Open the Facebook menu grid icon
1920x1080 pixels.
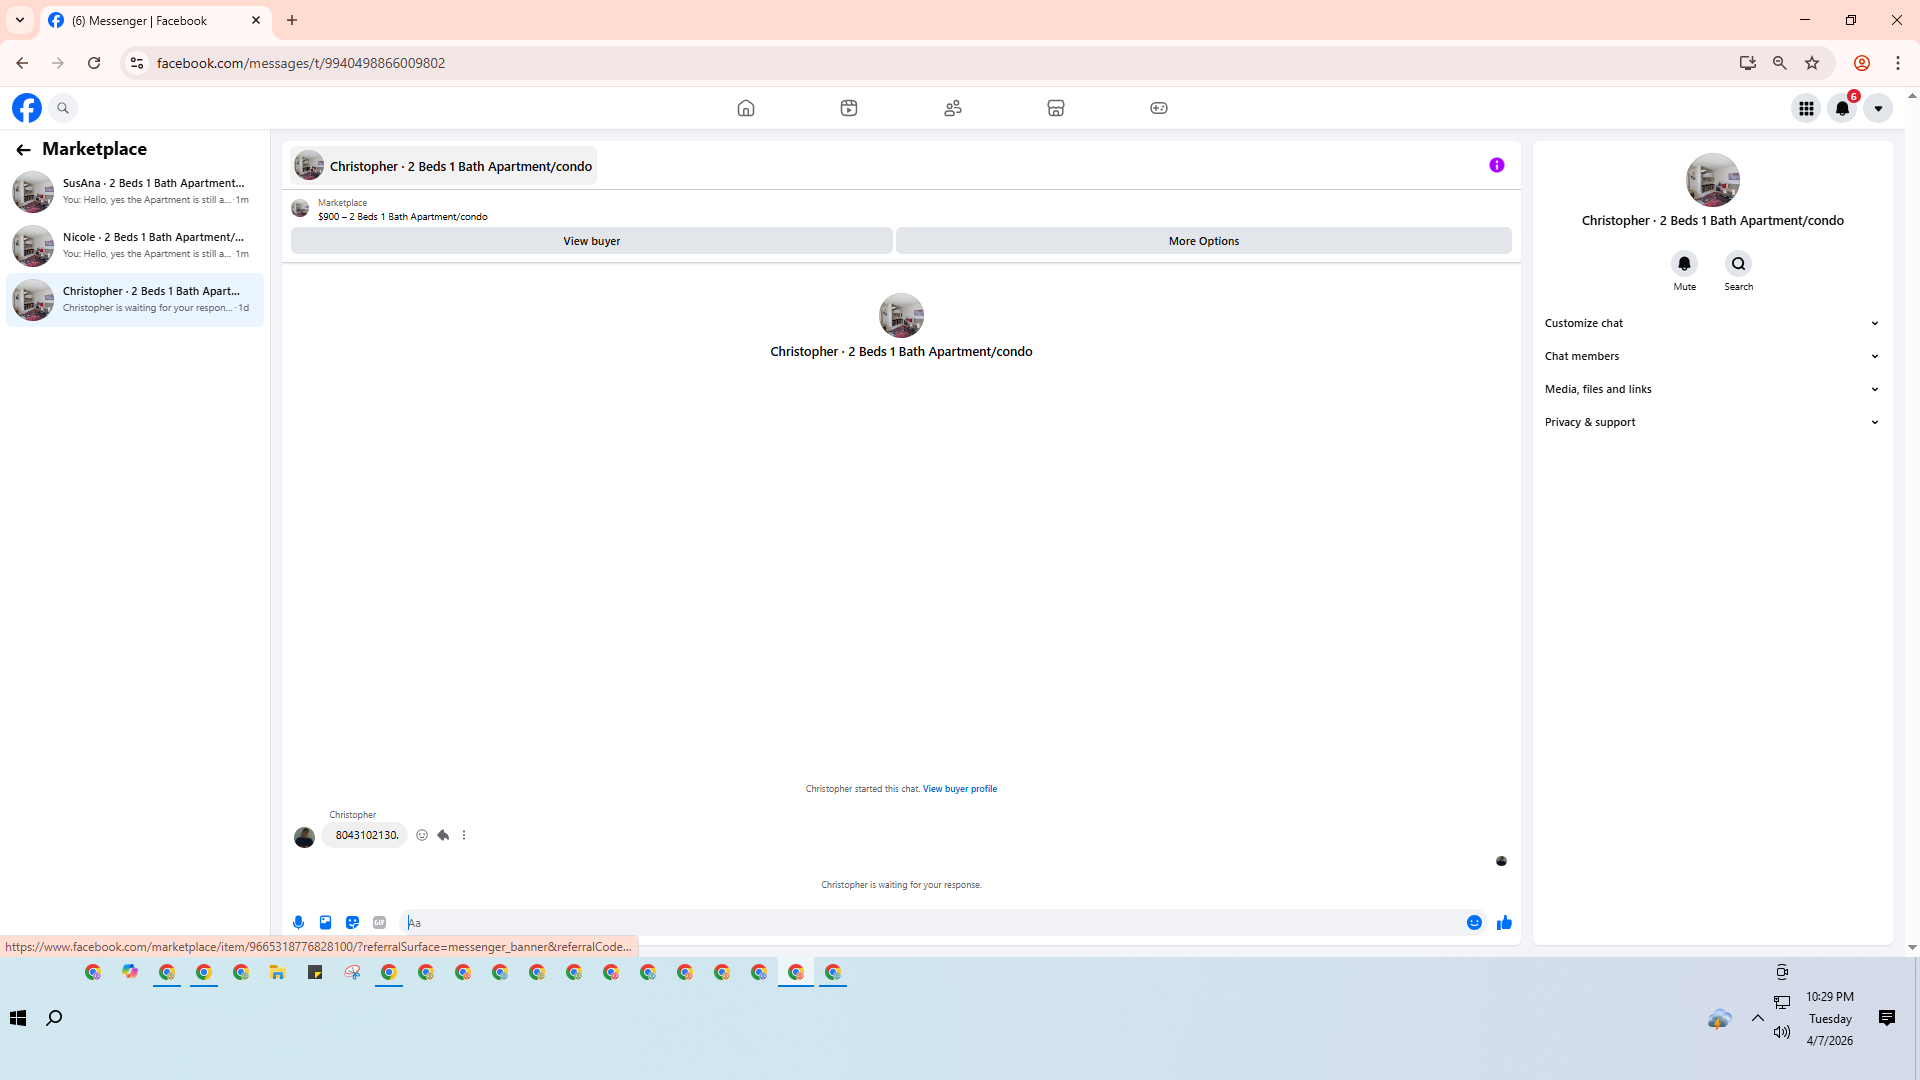click(x=1806, y=108)
